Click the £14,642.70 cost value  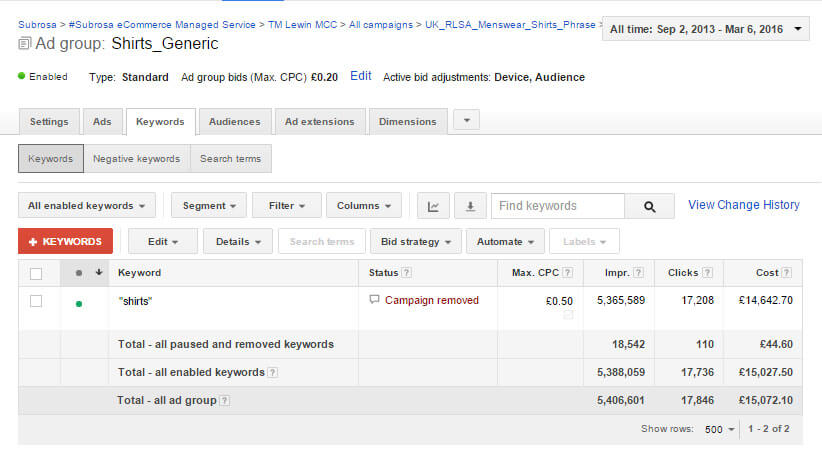tap(766, 300)
